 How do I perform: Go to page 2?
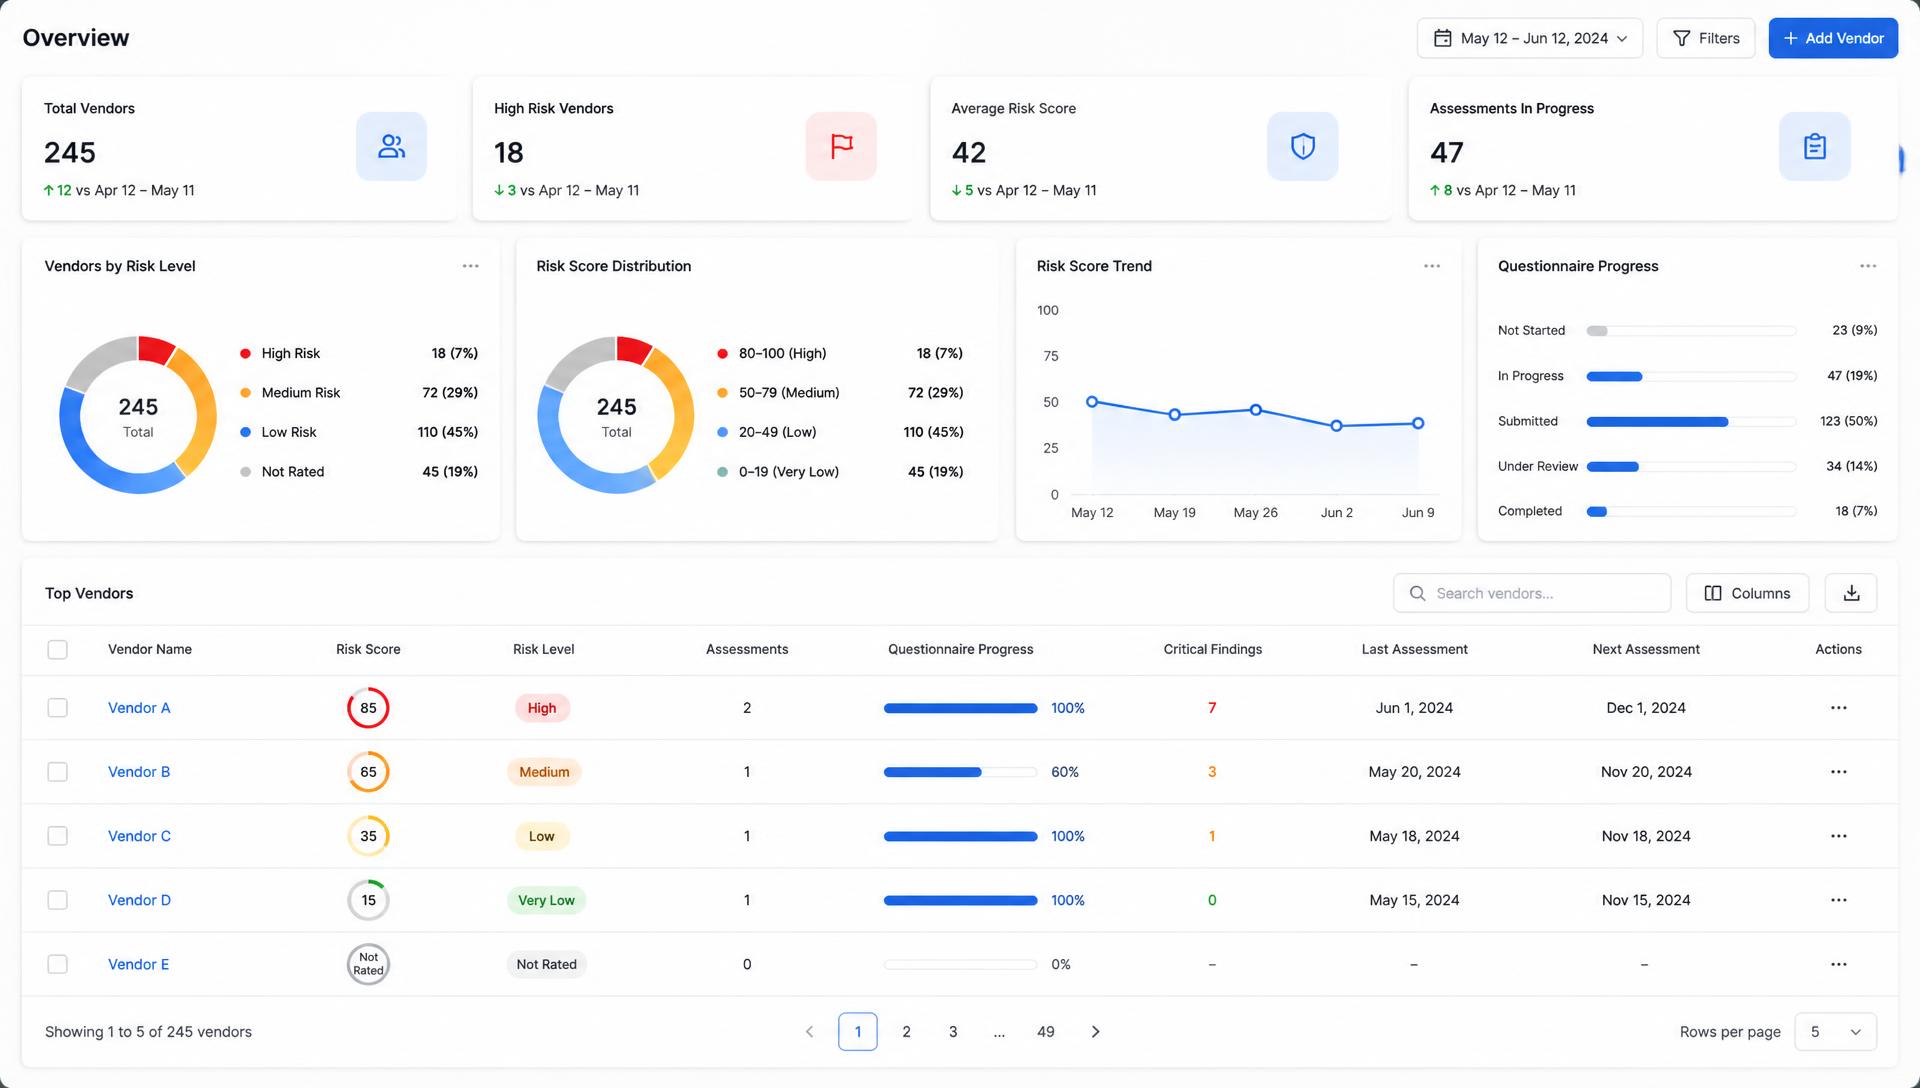tap(906, 1032)
